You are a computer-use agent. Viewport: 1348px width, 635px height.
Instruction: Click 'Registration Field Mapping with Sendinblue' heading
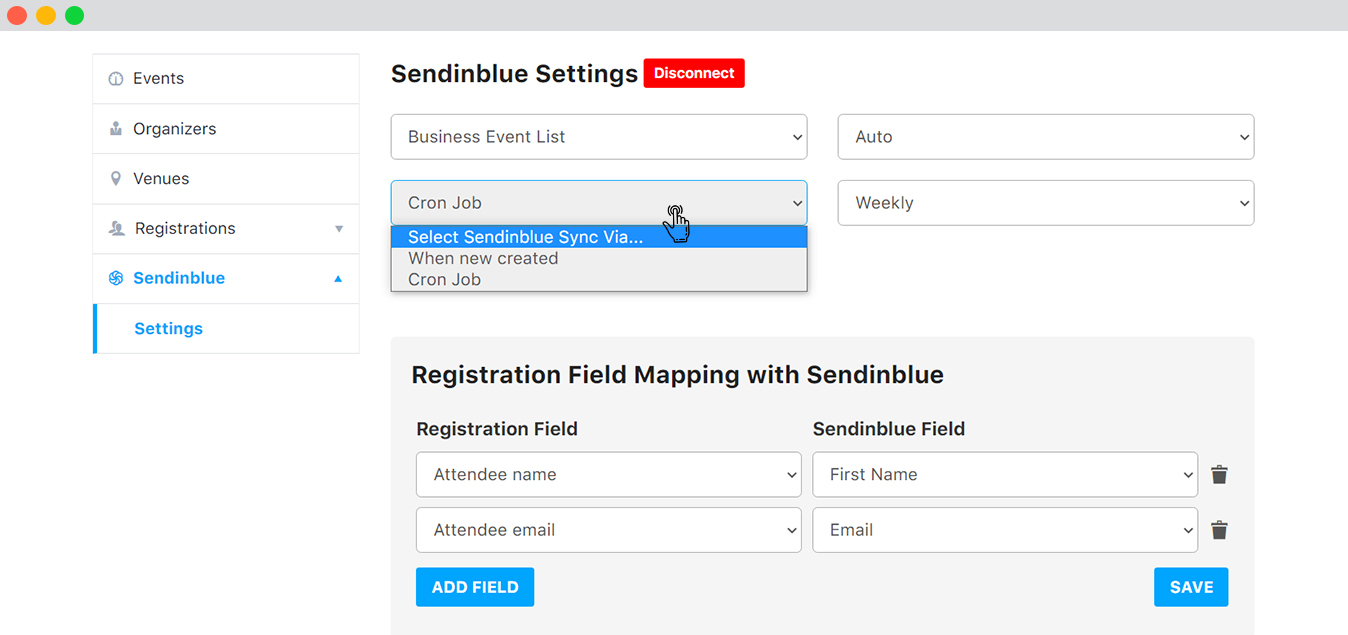tap(678, 375)
